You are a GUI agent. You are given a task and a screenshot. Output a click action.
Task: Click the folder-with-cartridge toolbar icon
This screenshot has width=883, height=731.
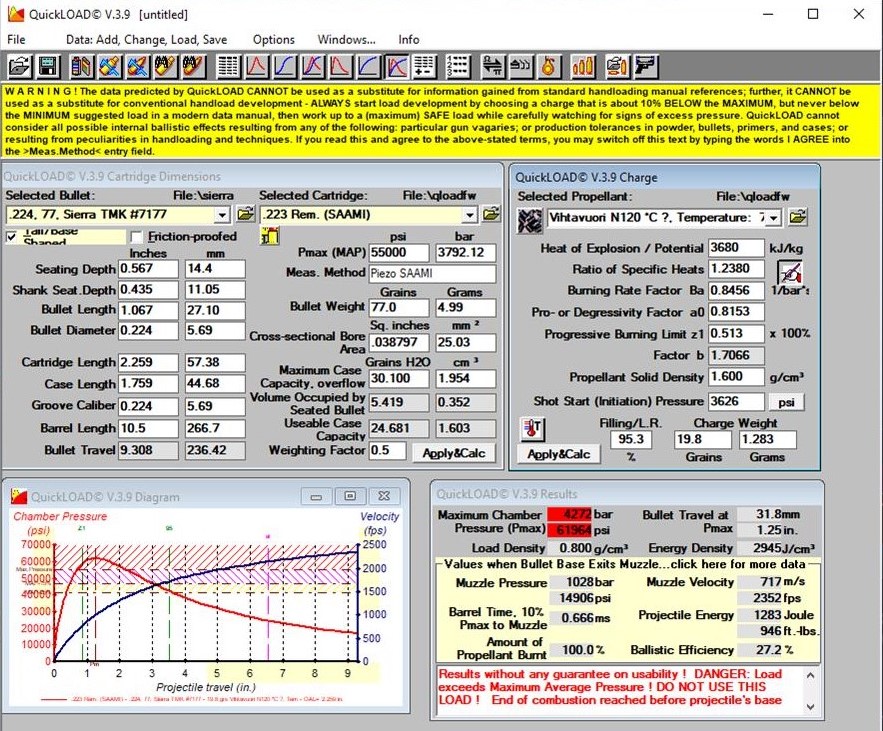pyautogui.click(x=618, y=66)
